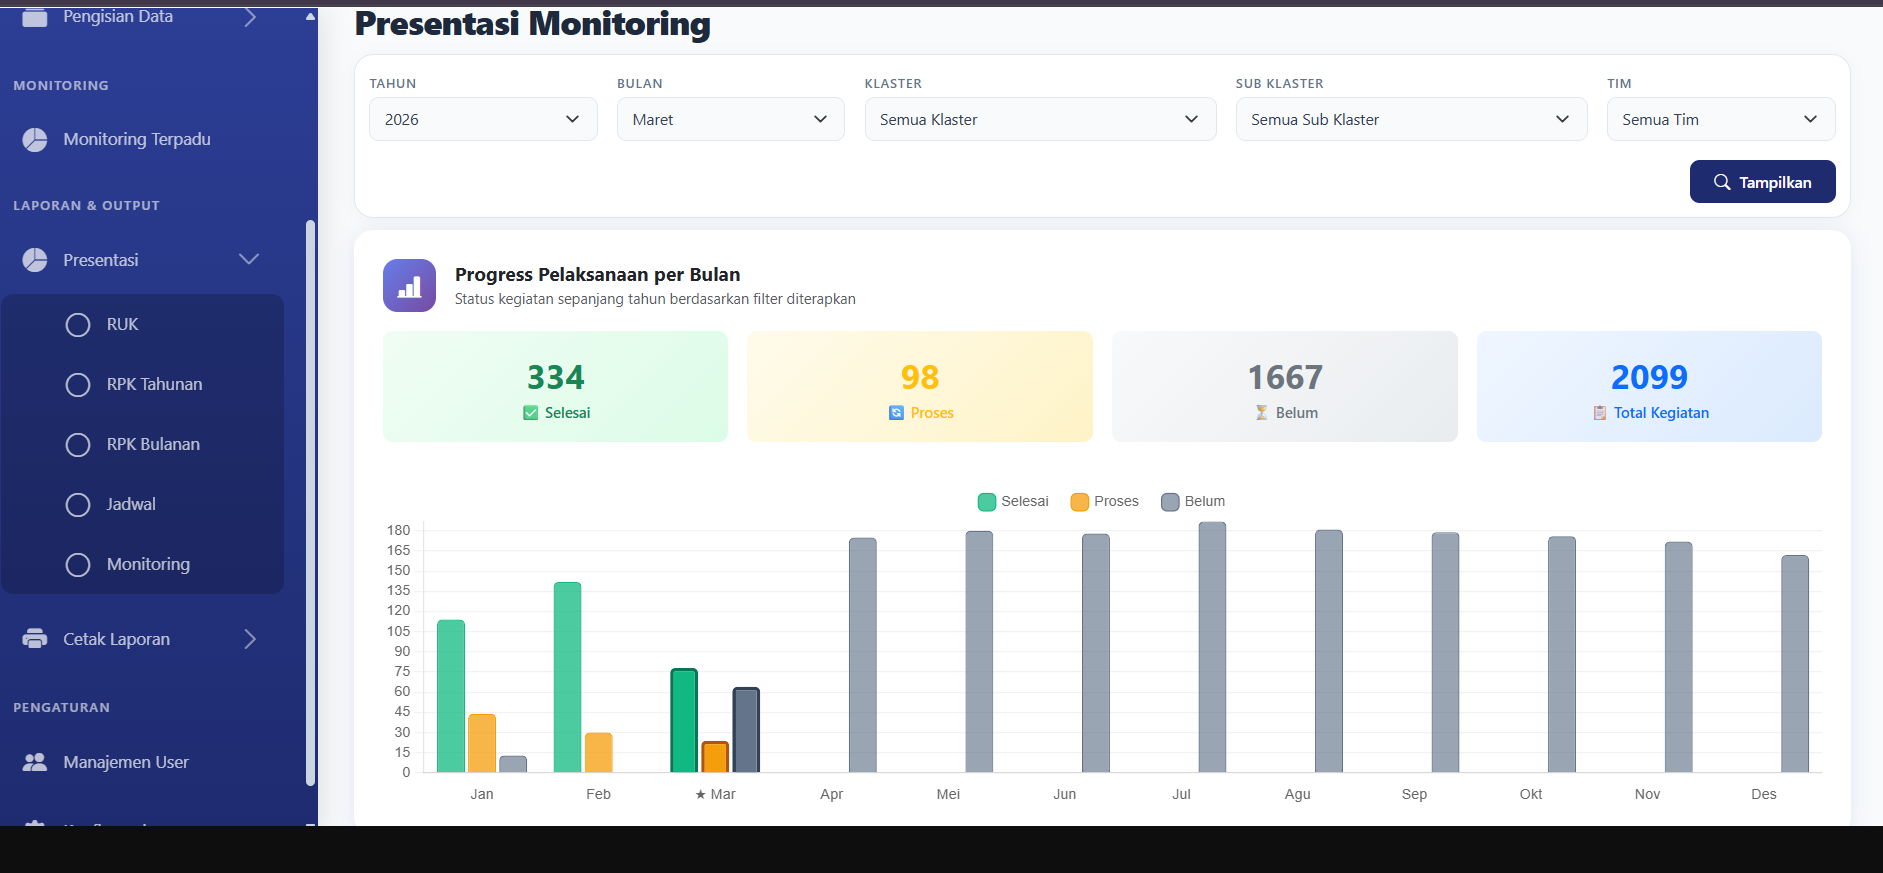Viewport: 1883px width, 873px height.
Task: Click the Manajemen User people icon
Action: click(35, 762)
